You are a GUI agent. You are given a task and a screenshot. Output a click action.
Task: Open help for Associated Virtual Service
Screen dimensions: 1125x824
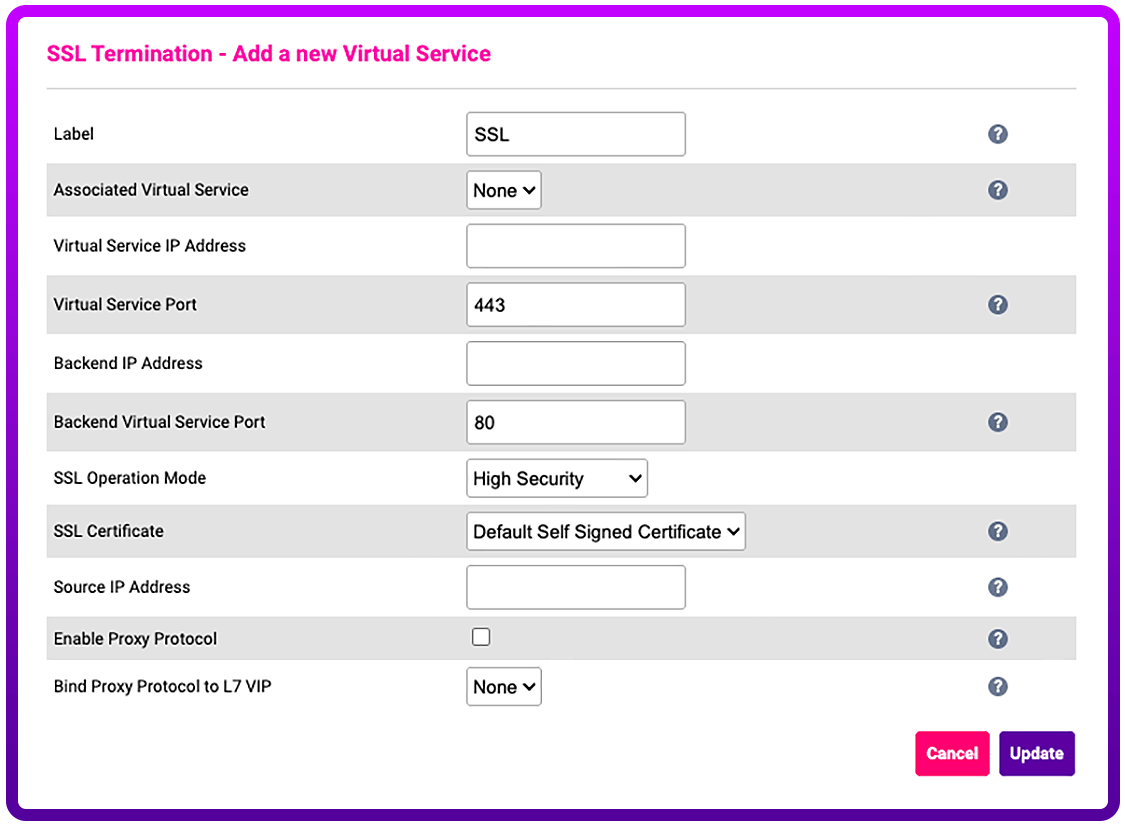(x=997, y=190)
